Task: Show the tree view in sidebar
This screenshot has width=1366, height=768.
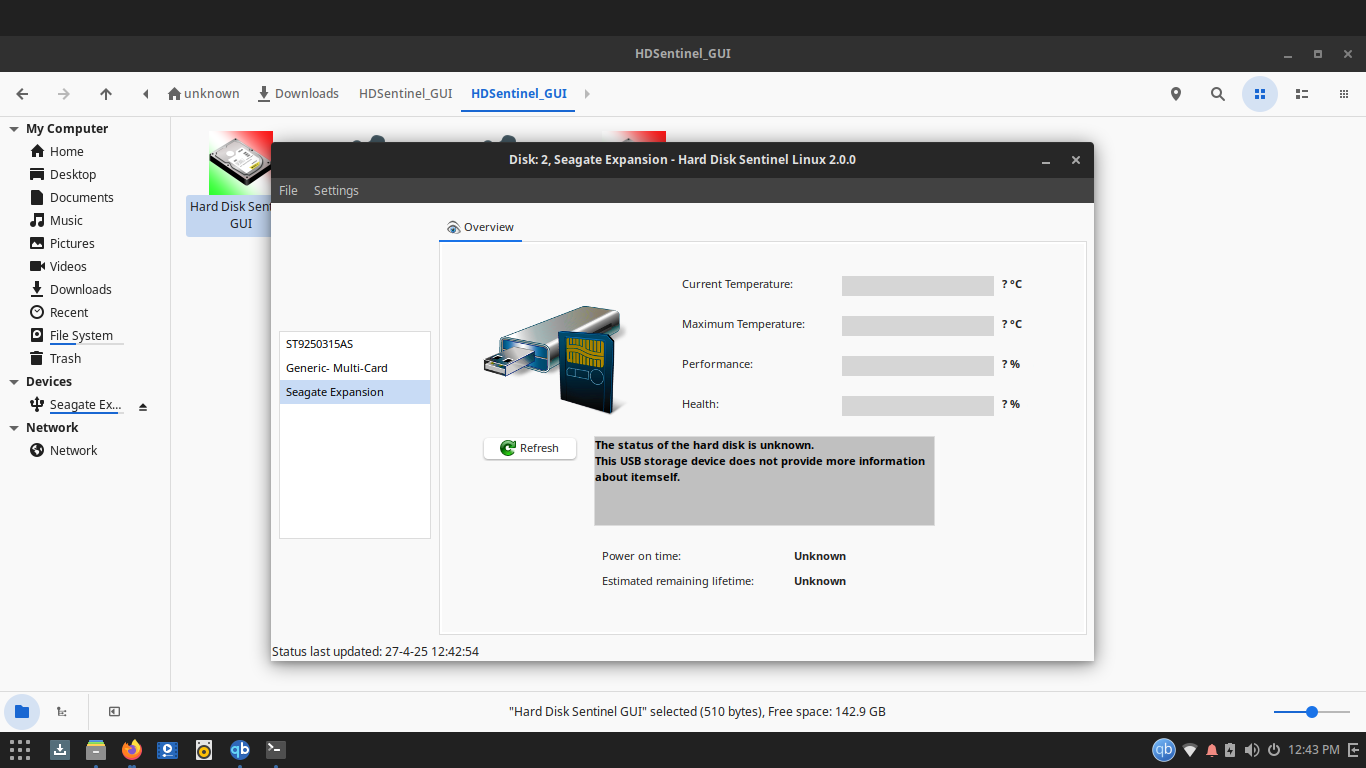Action: pyautogui.click(x=62, y=712)
